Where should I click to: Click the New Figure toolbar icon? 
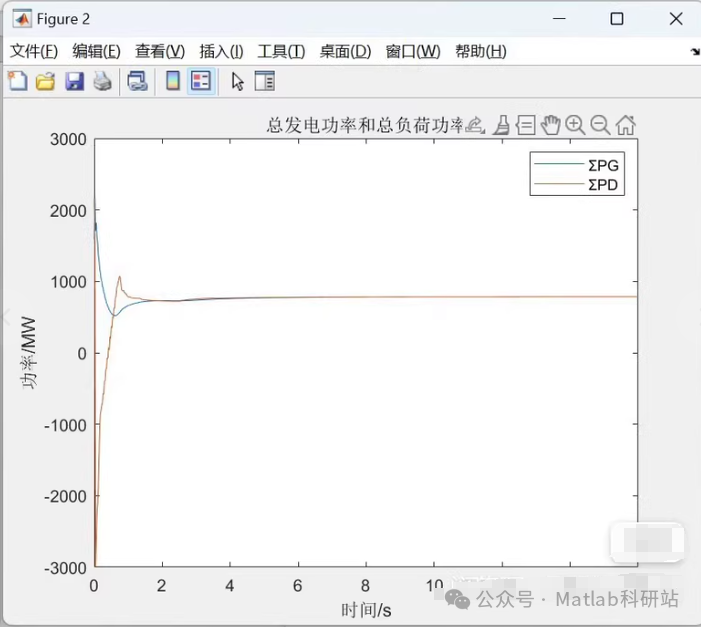(18, 81)
